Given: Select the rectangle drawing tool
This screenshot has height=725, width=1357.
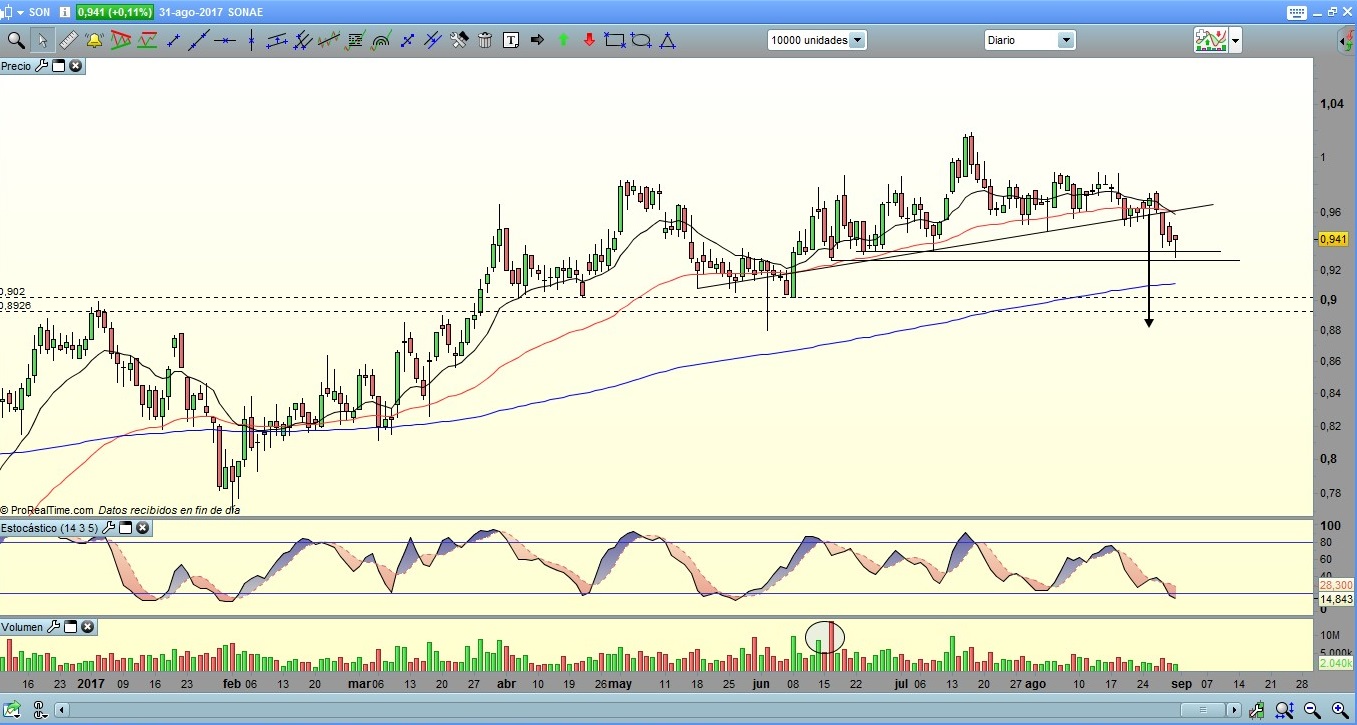Looking at the screenshot, I should [615, 40].
